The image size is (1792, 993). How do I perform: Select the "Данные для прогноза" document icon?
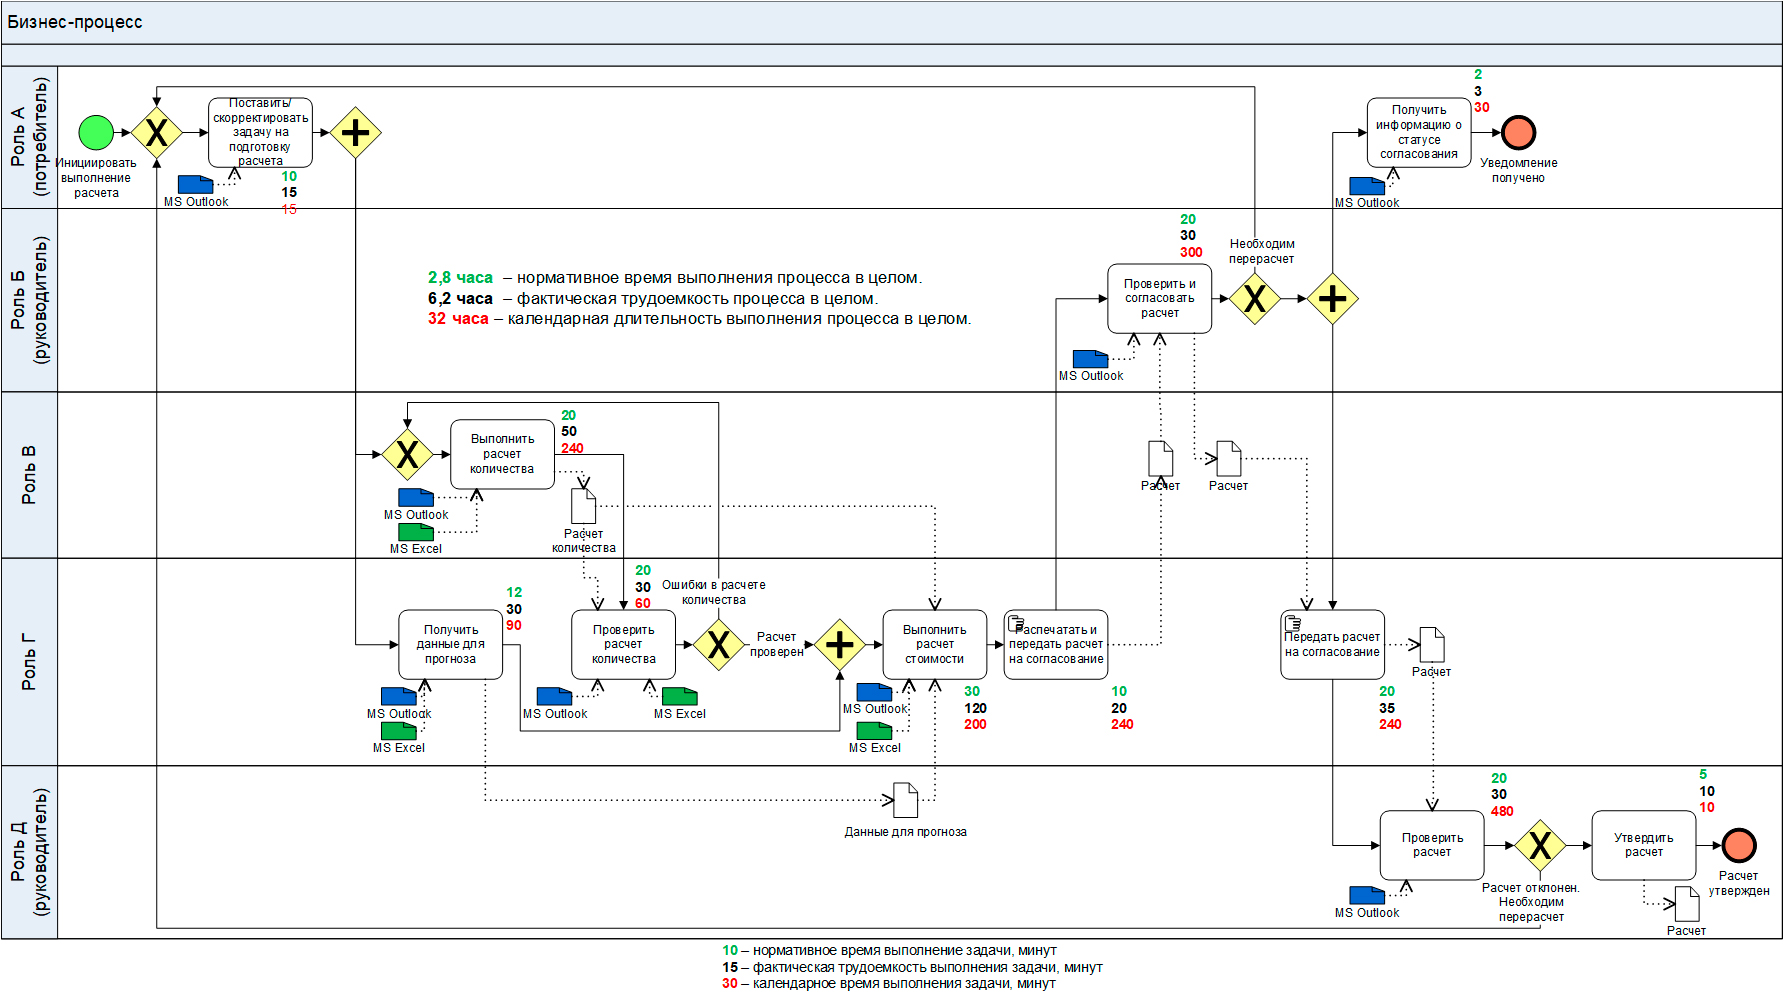pos(905,800)
